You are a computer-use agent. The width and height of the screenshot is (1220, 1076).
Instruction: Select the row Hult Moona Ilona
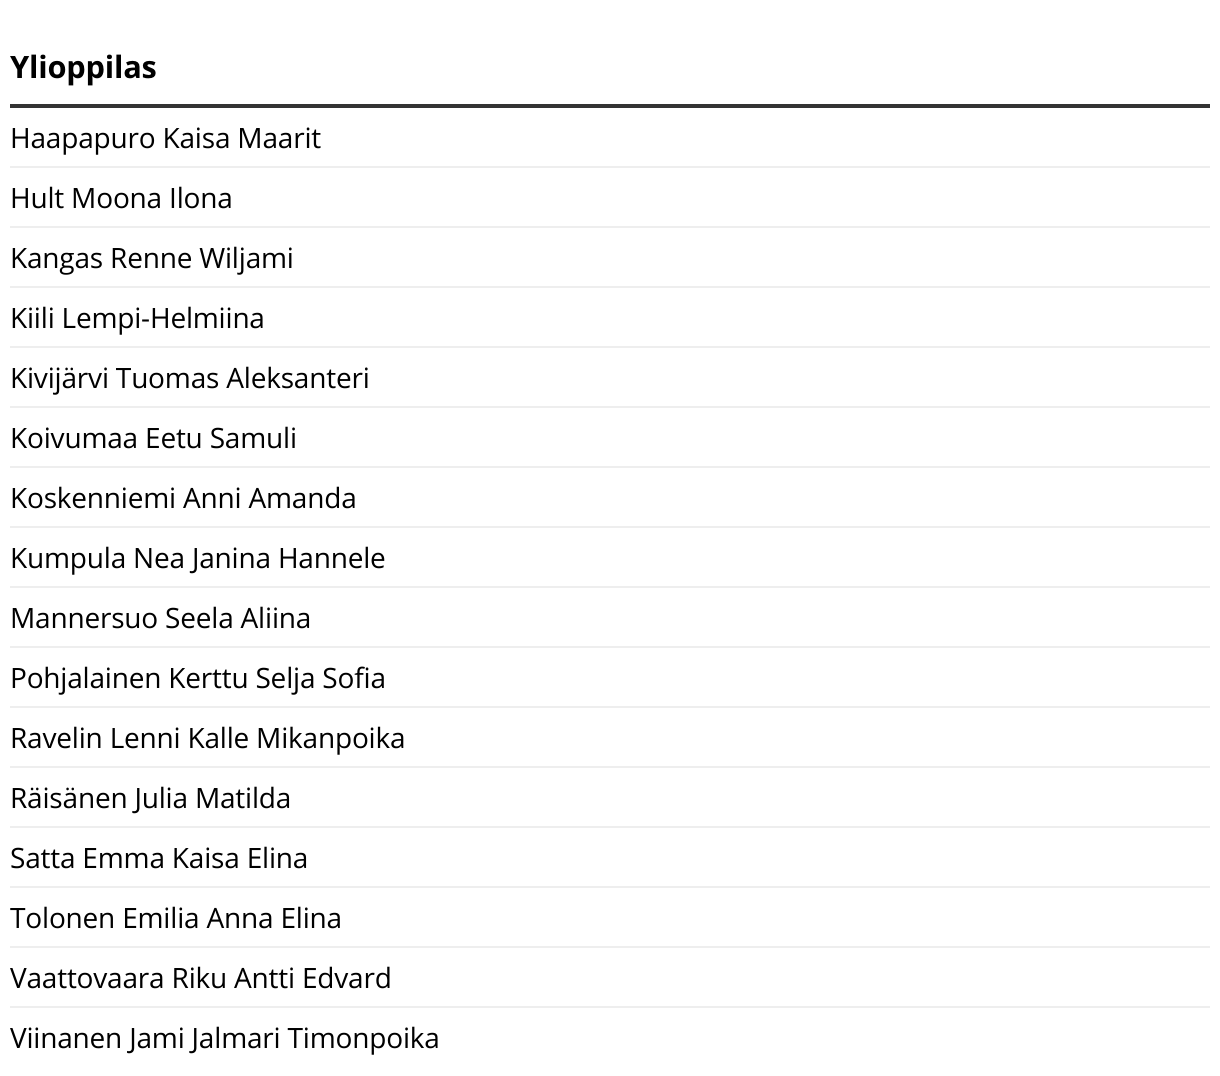(610, 198)
